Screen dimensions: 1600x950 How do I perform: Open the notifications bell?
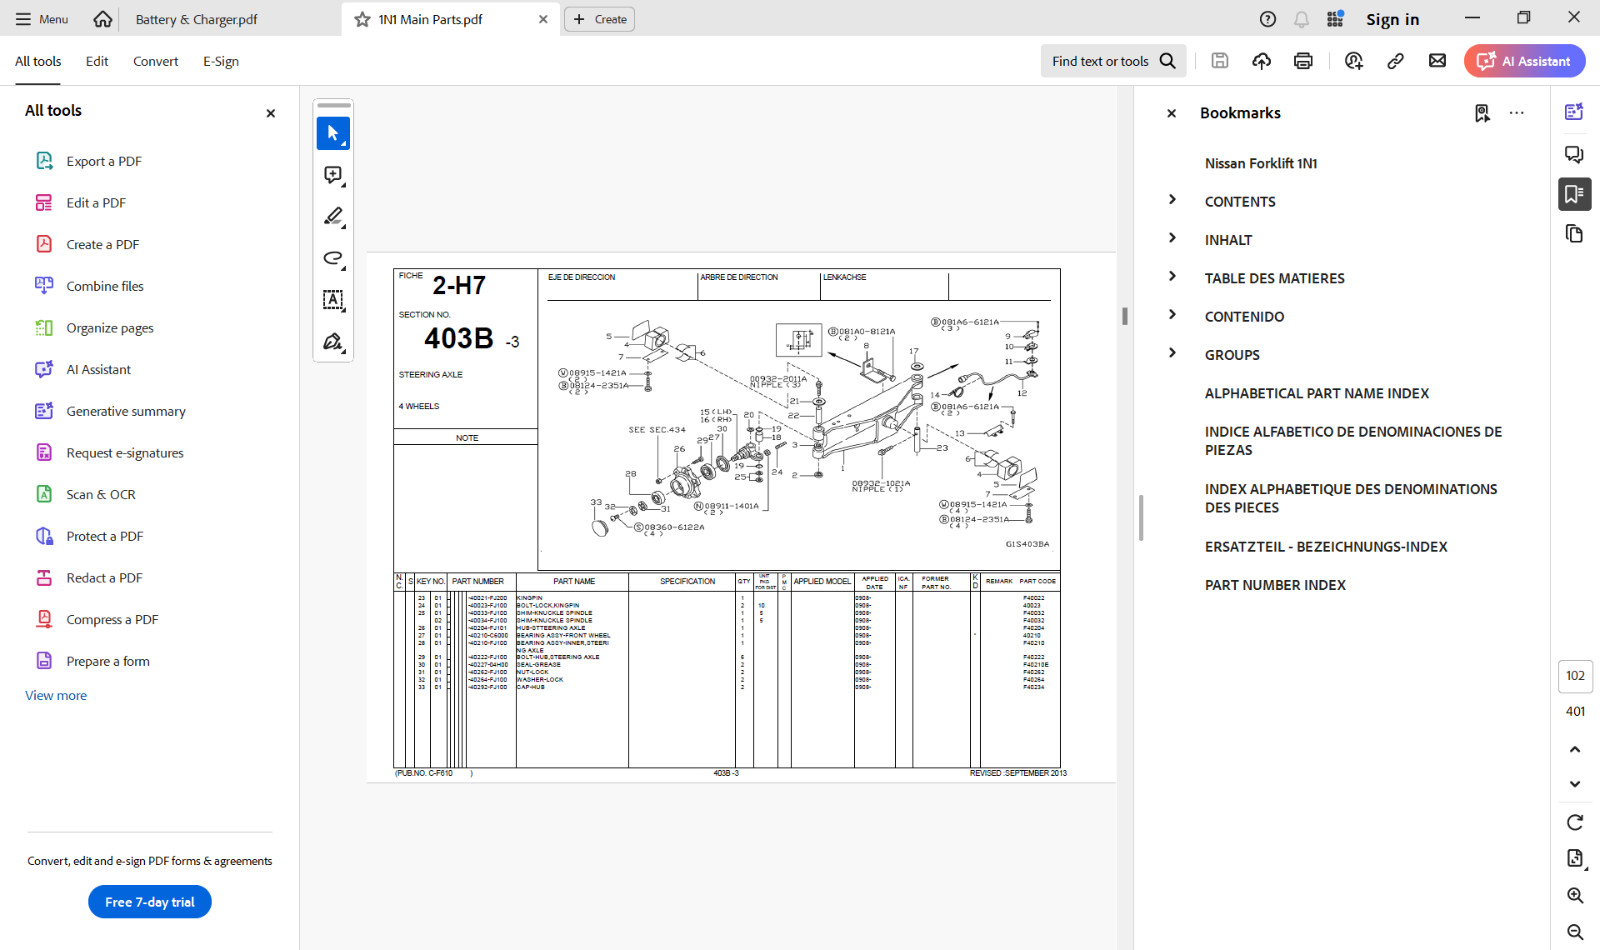(x=1301, y=19)
